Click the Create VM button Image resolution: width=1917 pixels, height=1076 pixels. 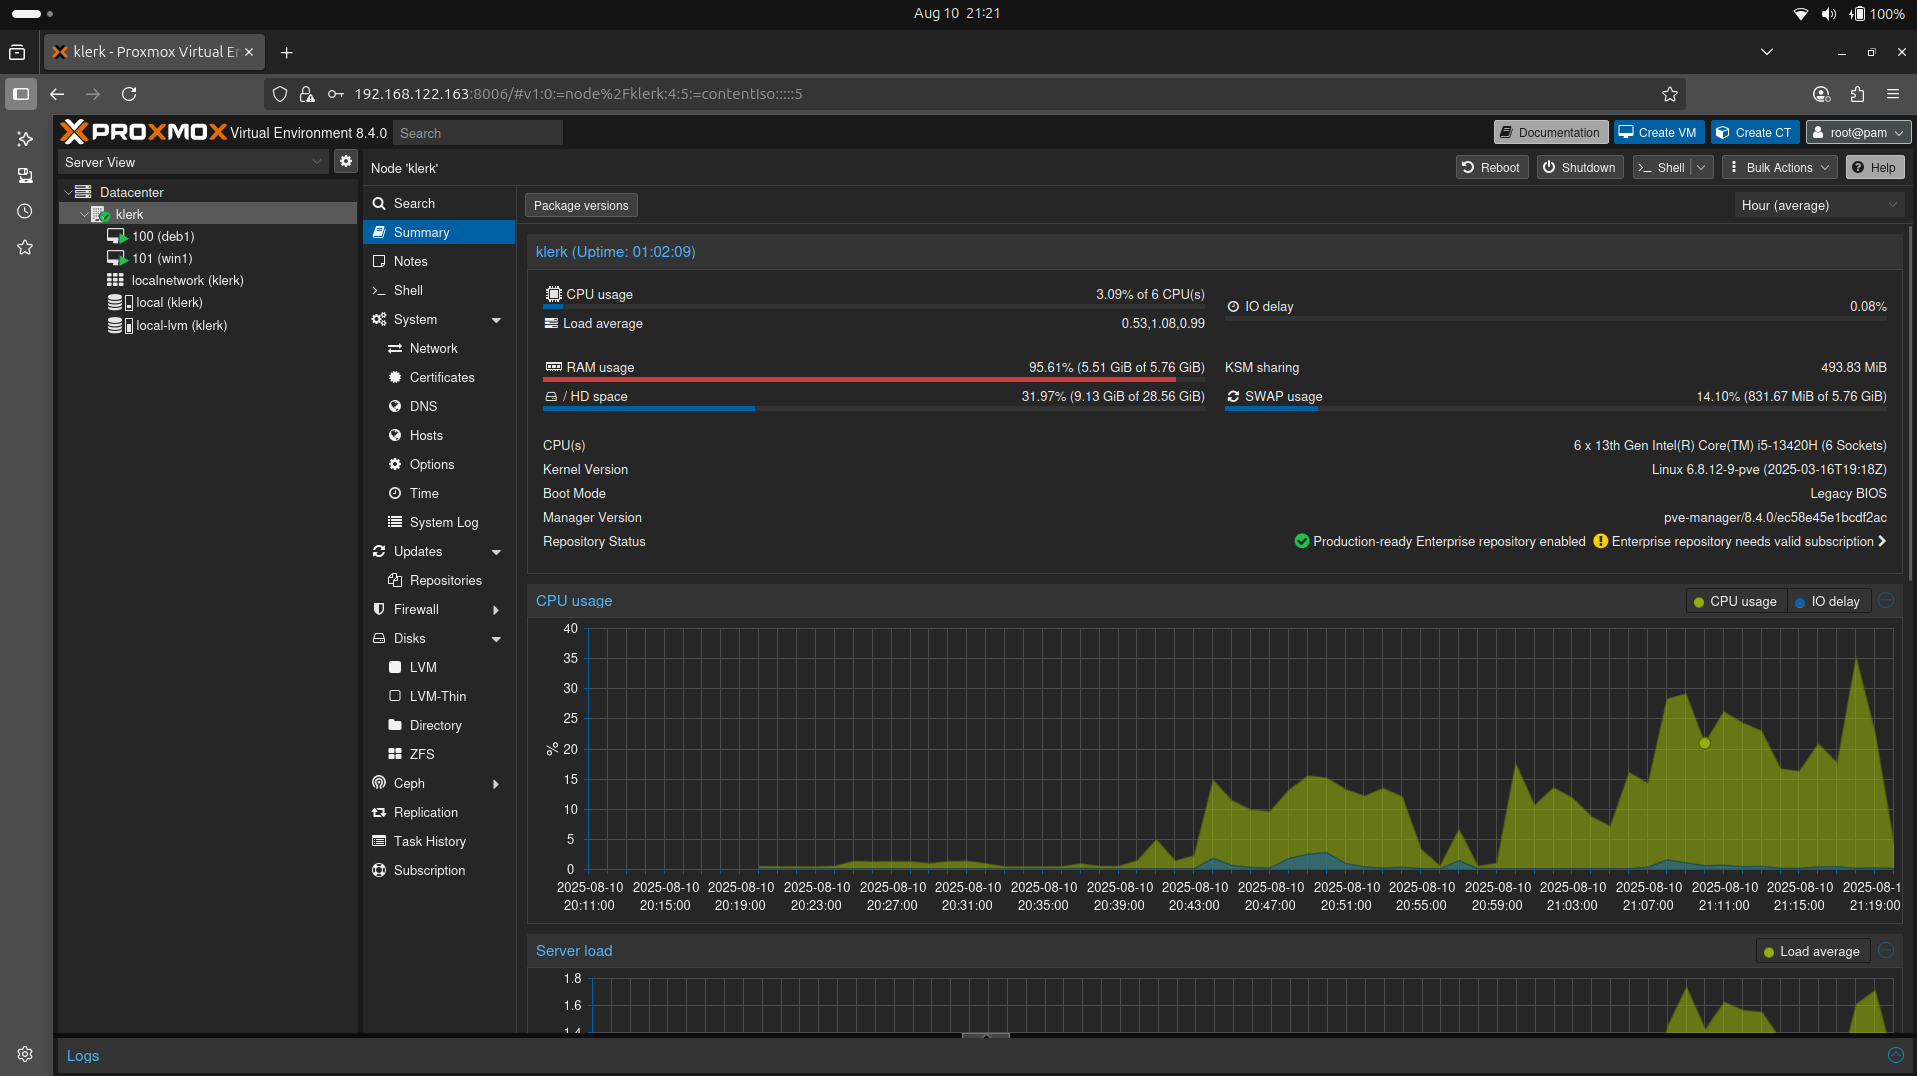1657,131
